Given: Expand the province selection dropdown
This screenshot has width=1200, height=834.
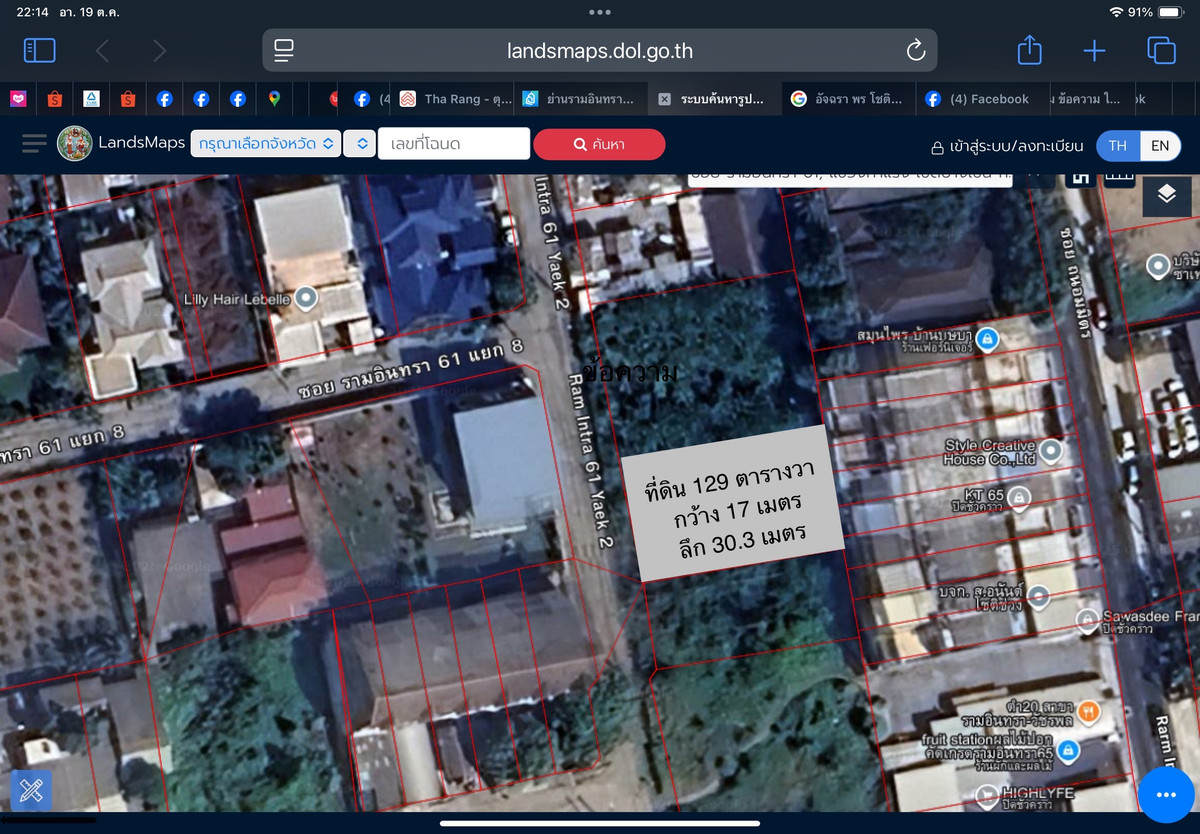Looking at the screenshot, I should (265, 144).
